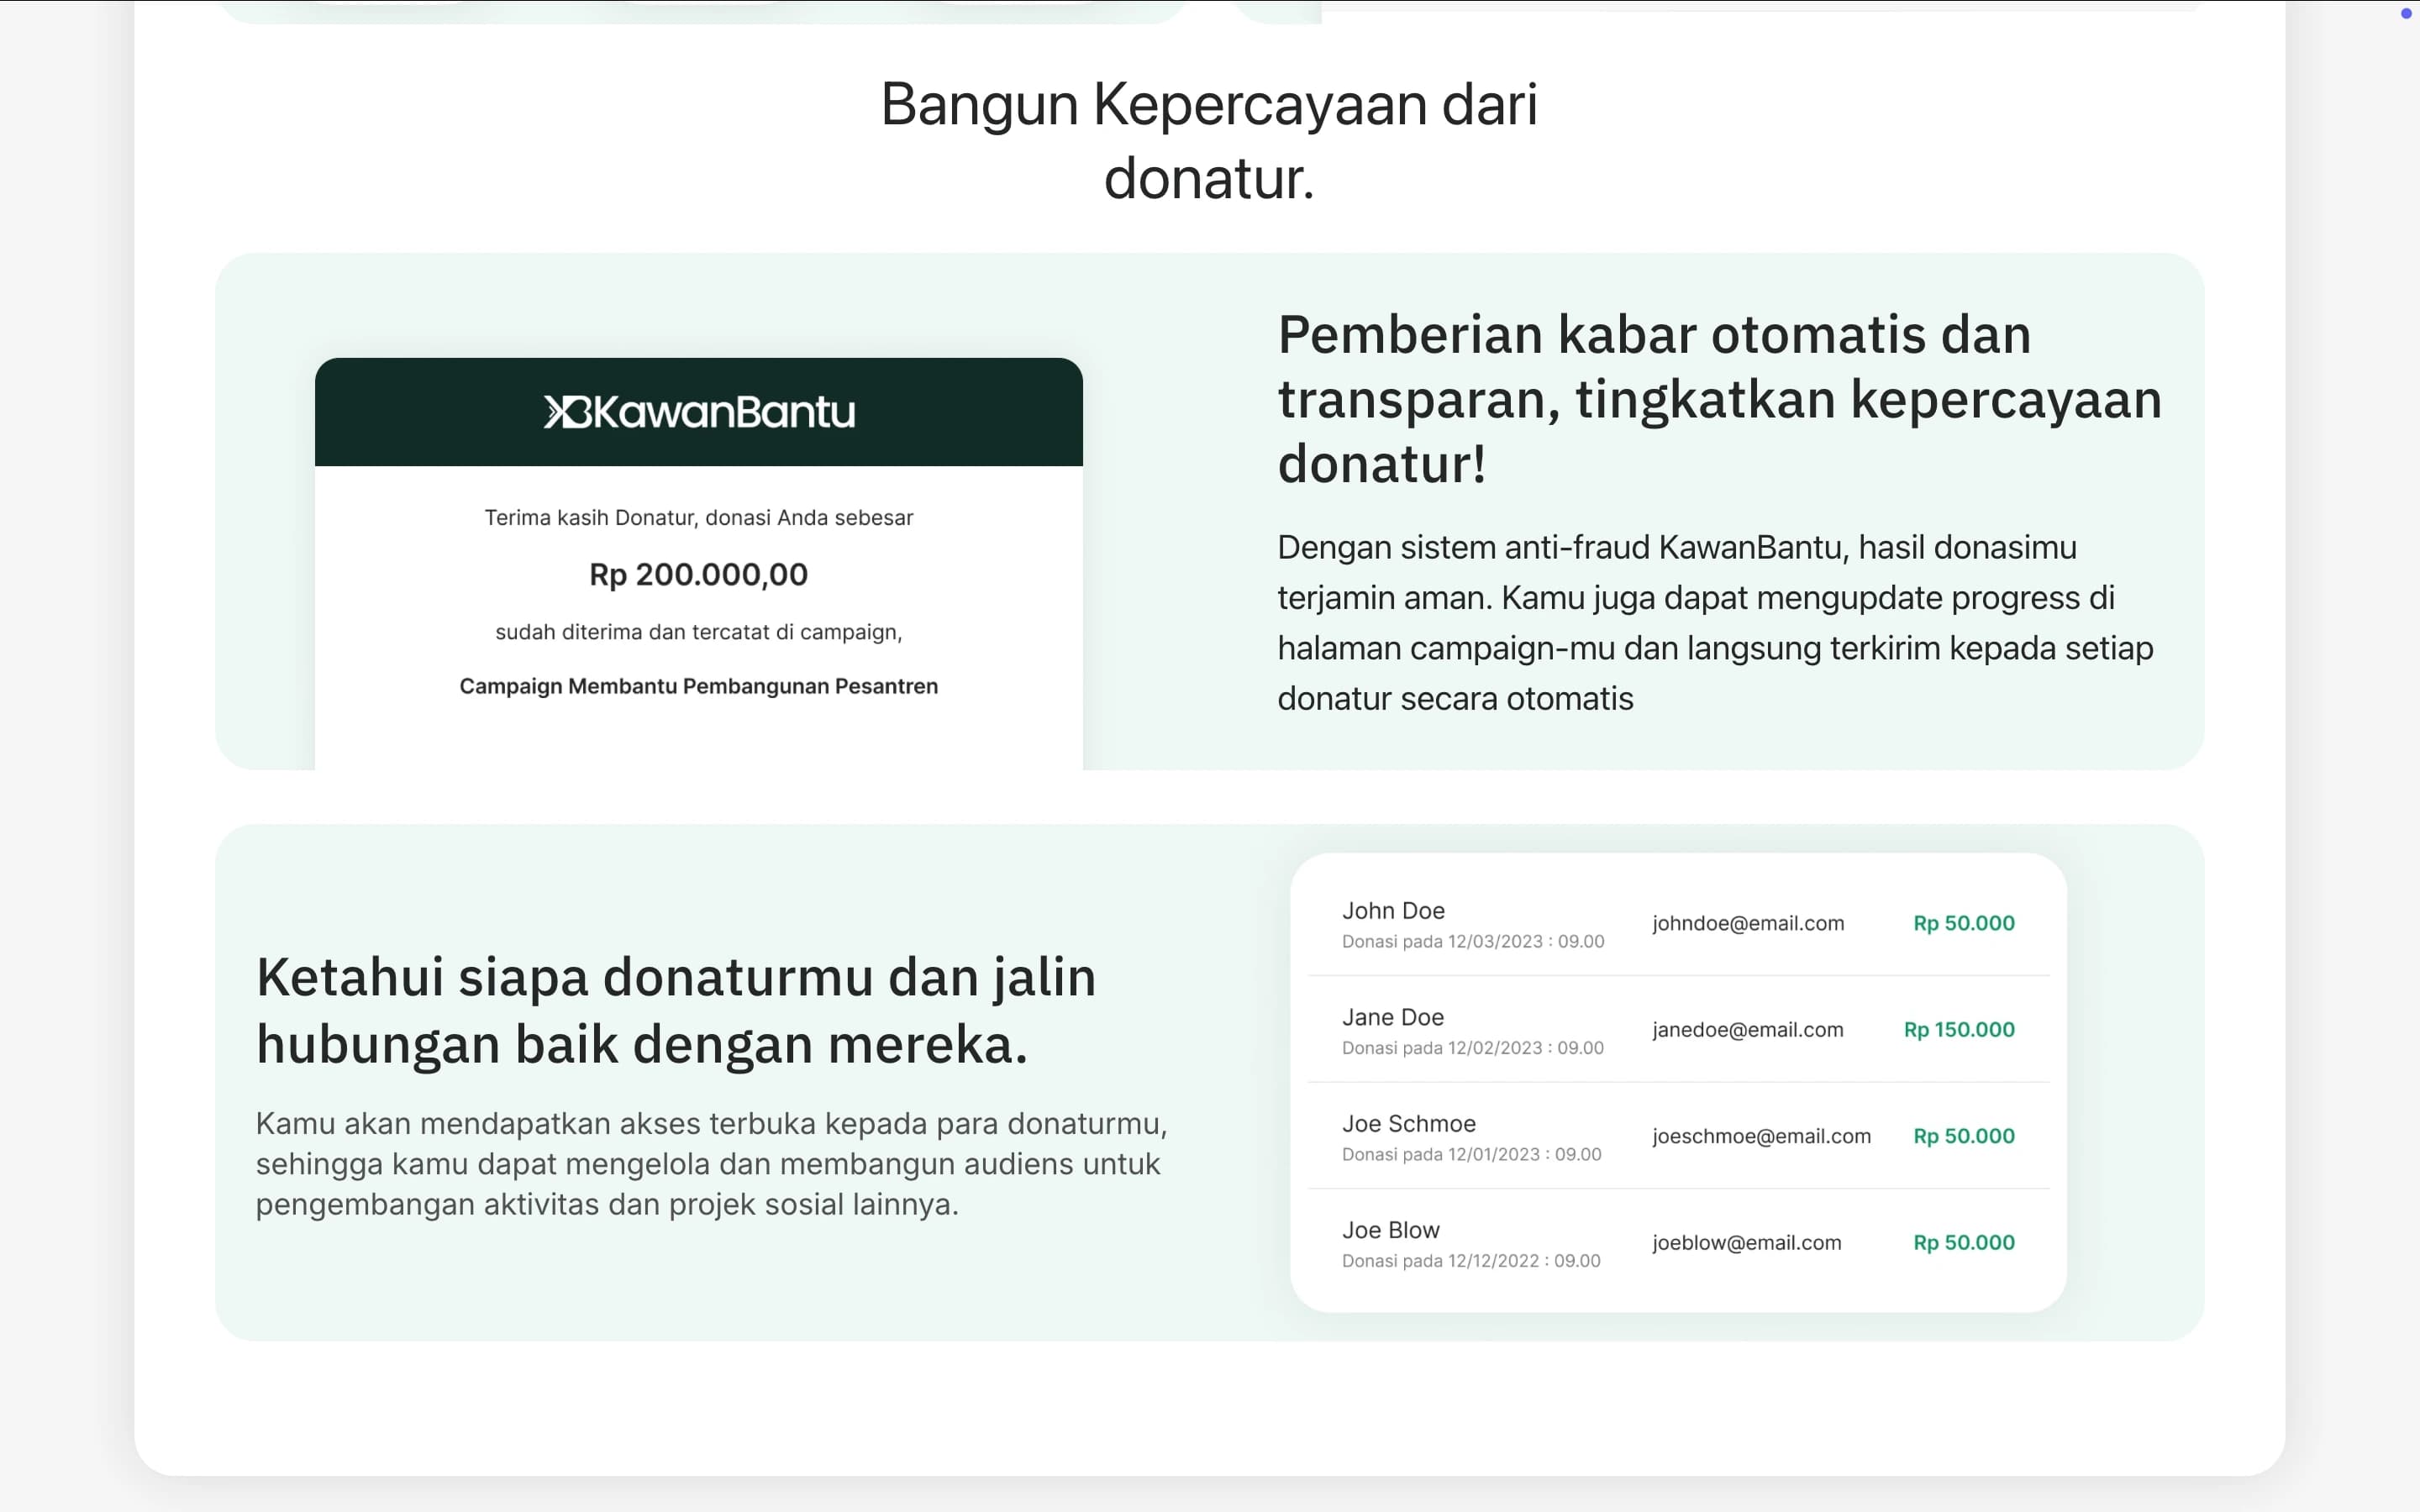This screenshot has height=1512, width=2420.
Task: Click johndoe@email.com email address
Action: coord(1748,923)
